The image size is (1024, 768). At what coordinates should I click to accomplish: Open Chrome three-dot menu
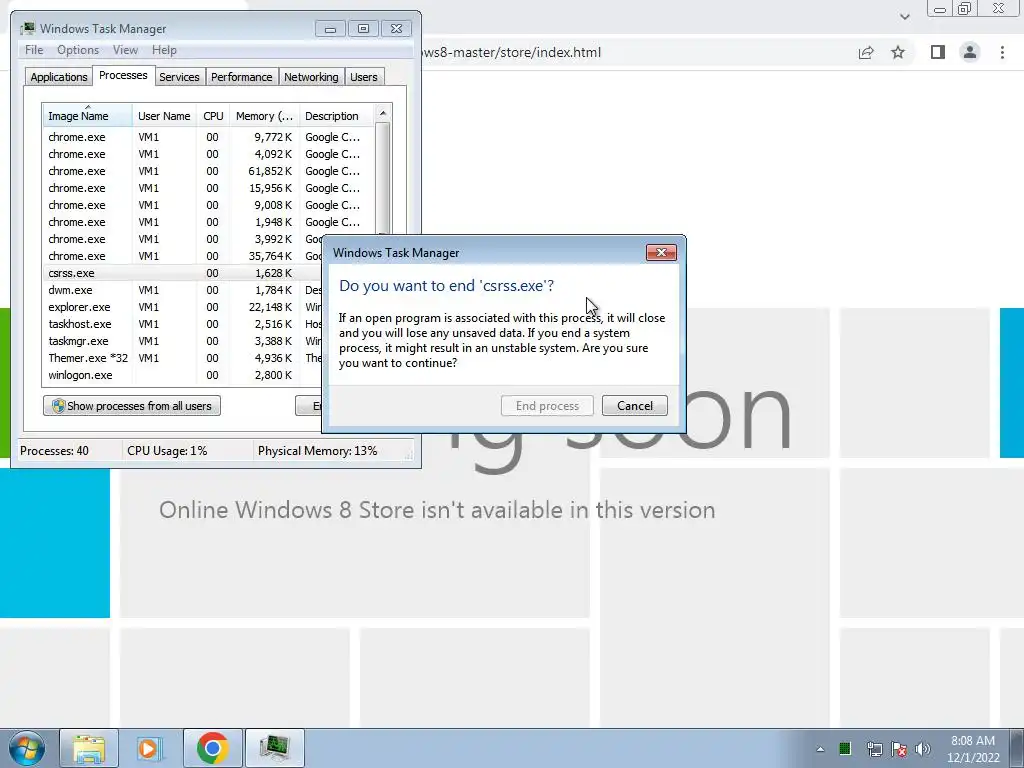coord(1002,52)
